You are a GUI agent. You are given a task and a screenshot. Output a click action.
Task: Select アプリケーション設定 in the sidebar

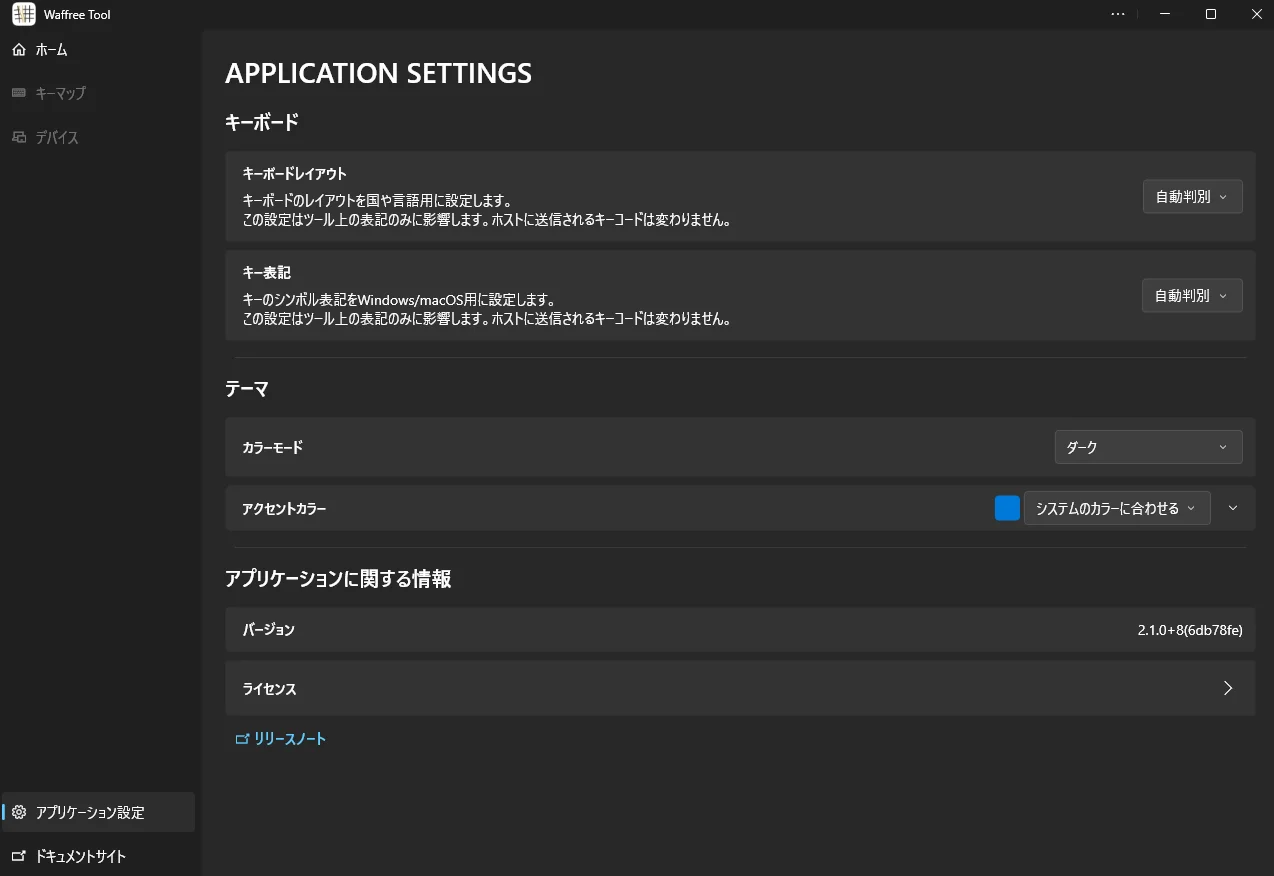pos(90,812)
